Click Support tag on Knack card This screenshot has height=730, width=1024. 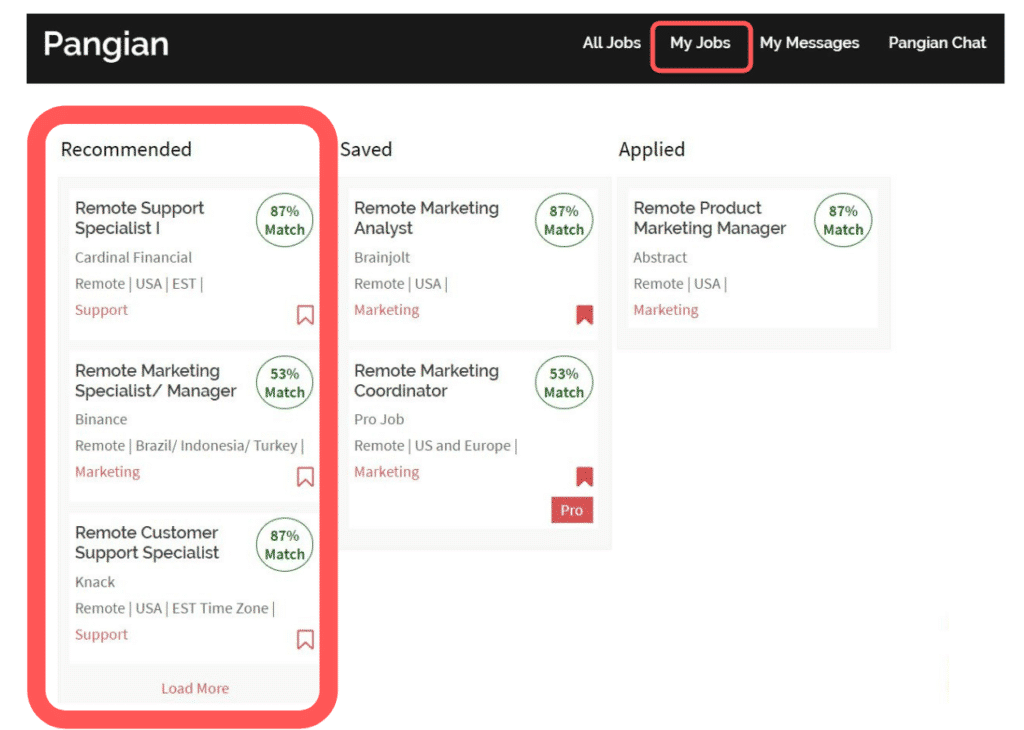point(101,635)
